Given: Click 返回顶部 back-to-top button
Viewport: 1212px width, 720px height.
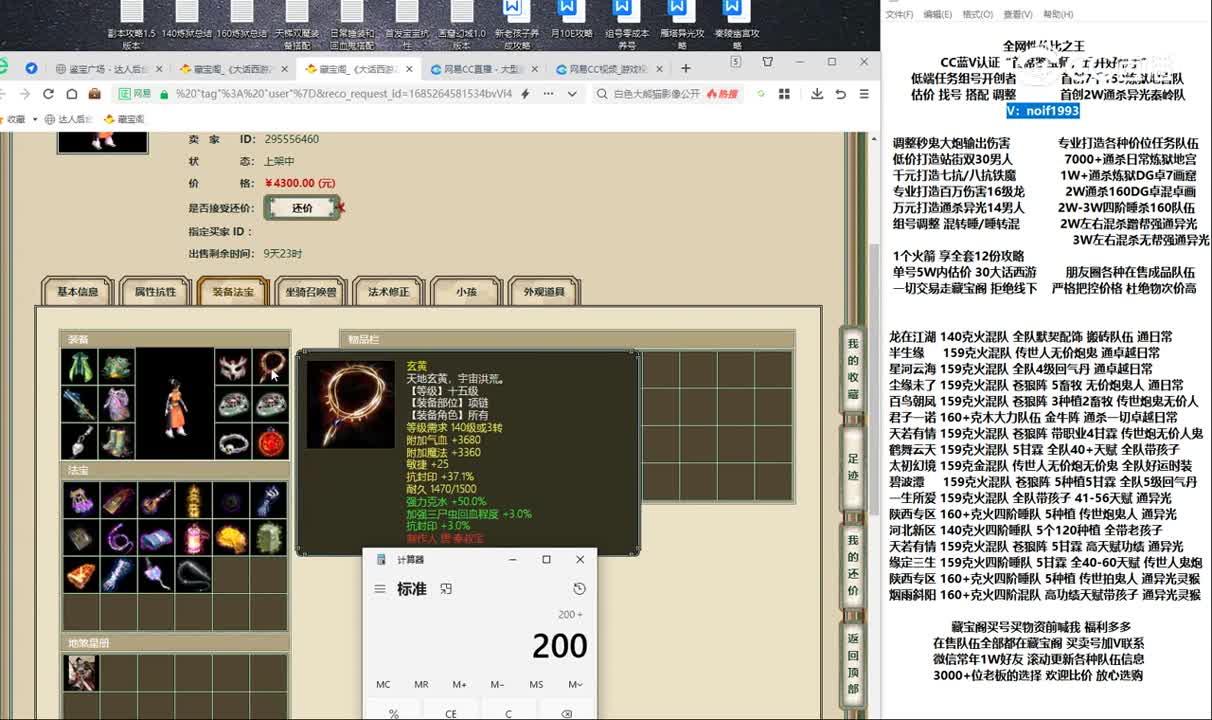Looking at the screenshot, I should click(853, 662).
